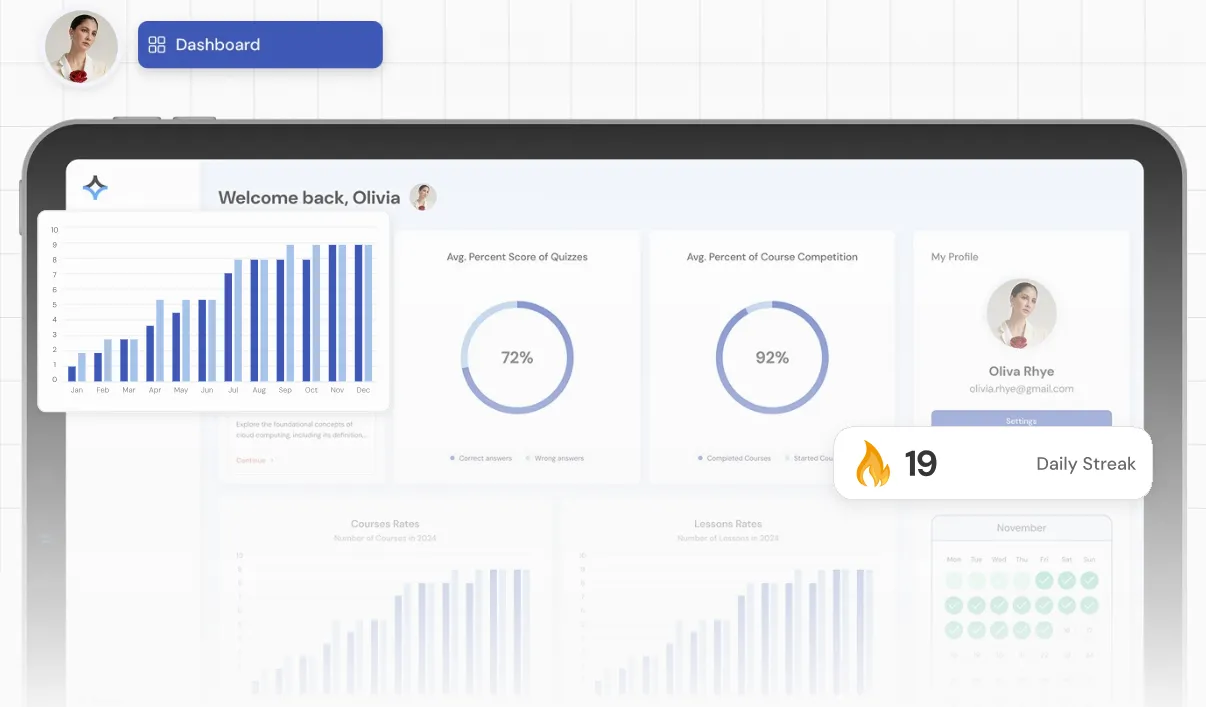The height and width of the screenshot is (707, 1206).
Task: Open the top-left user avatar photo
Action: tap(82, 48)
